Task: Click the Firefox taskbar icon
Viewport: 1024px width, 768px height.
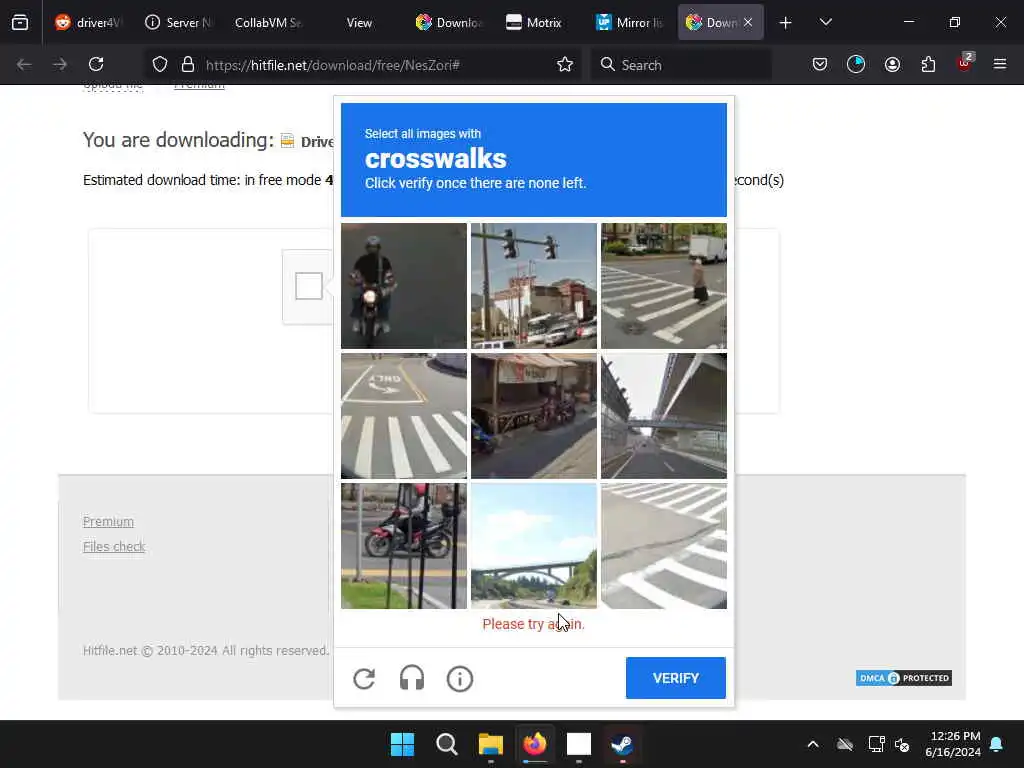Action: point(535,744)
